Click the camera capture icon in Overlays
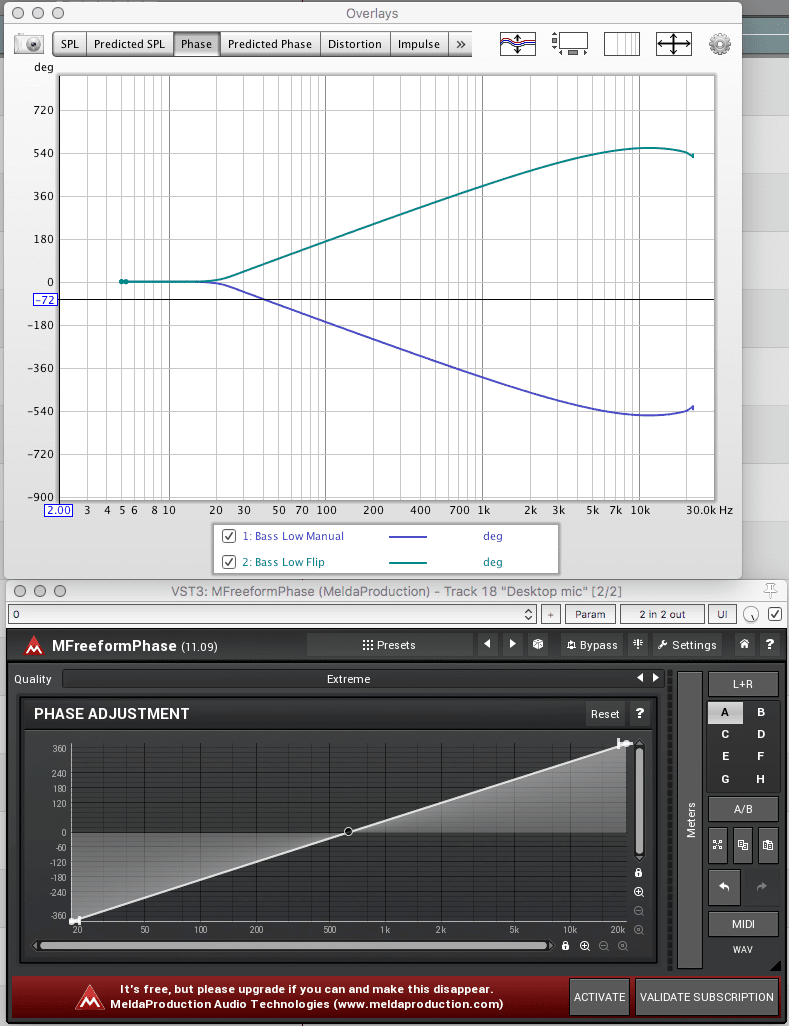 click(x=33, y=44)
